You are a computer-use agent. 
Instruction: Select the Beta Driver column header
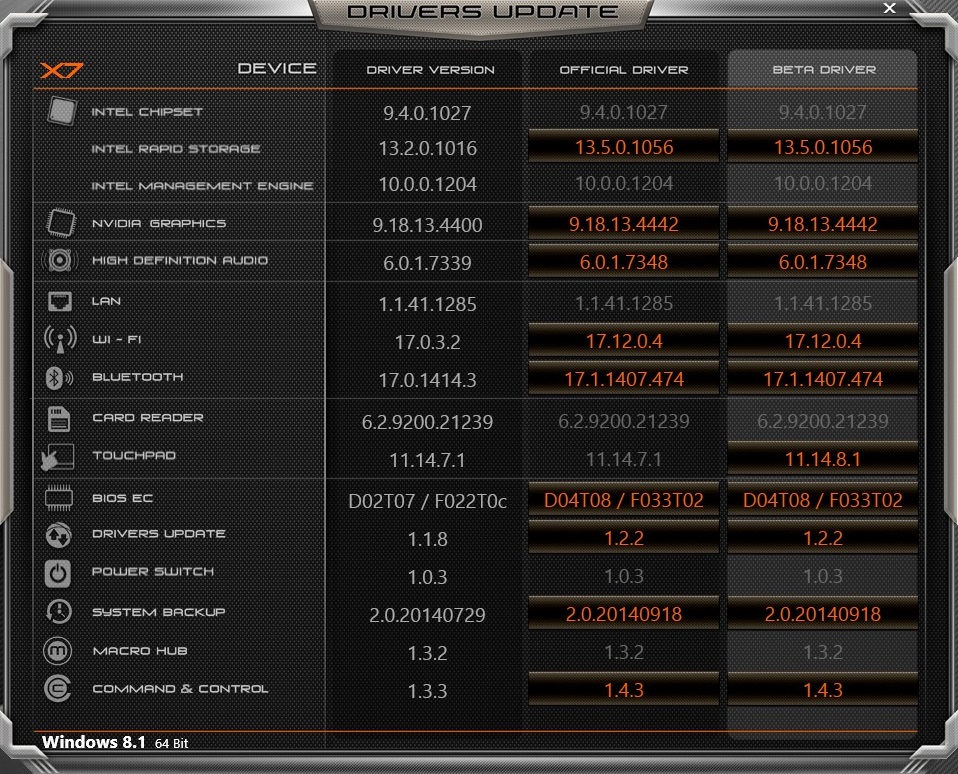click(x=824, y=70)
